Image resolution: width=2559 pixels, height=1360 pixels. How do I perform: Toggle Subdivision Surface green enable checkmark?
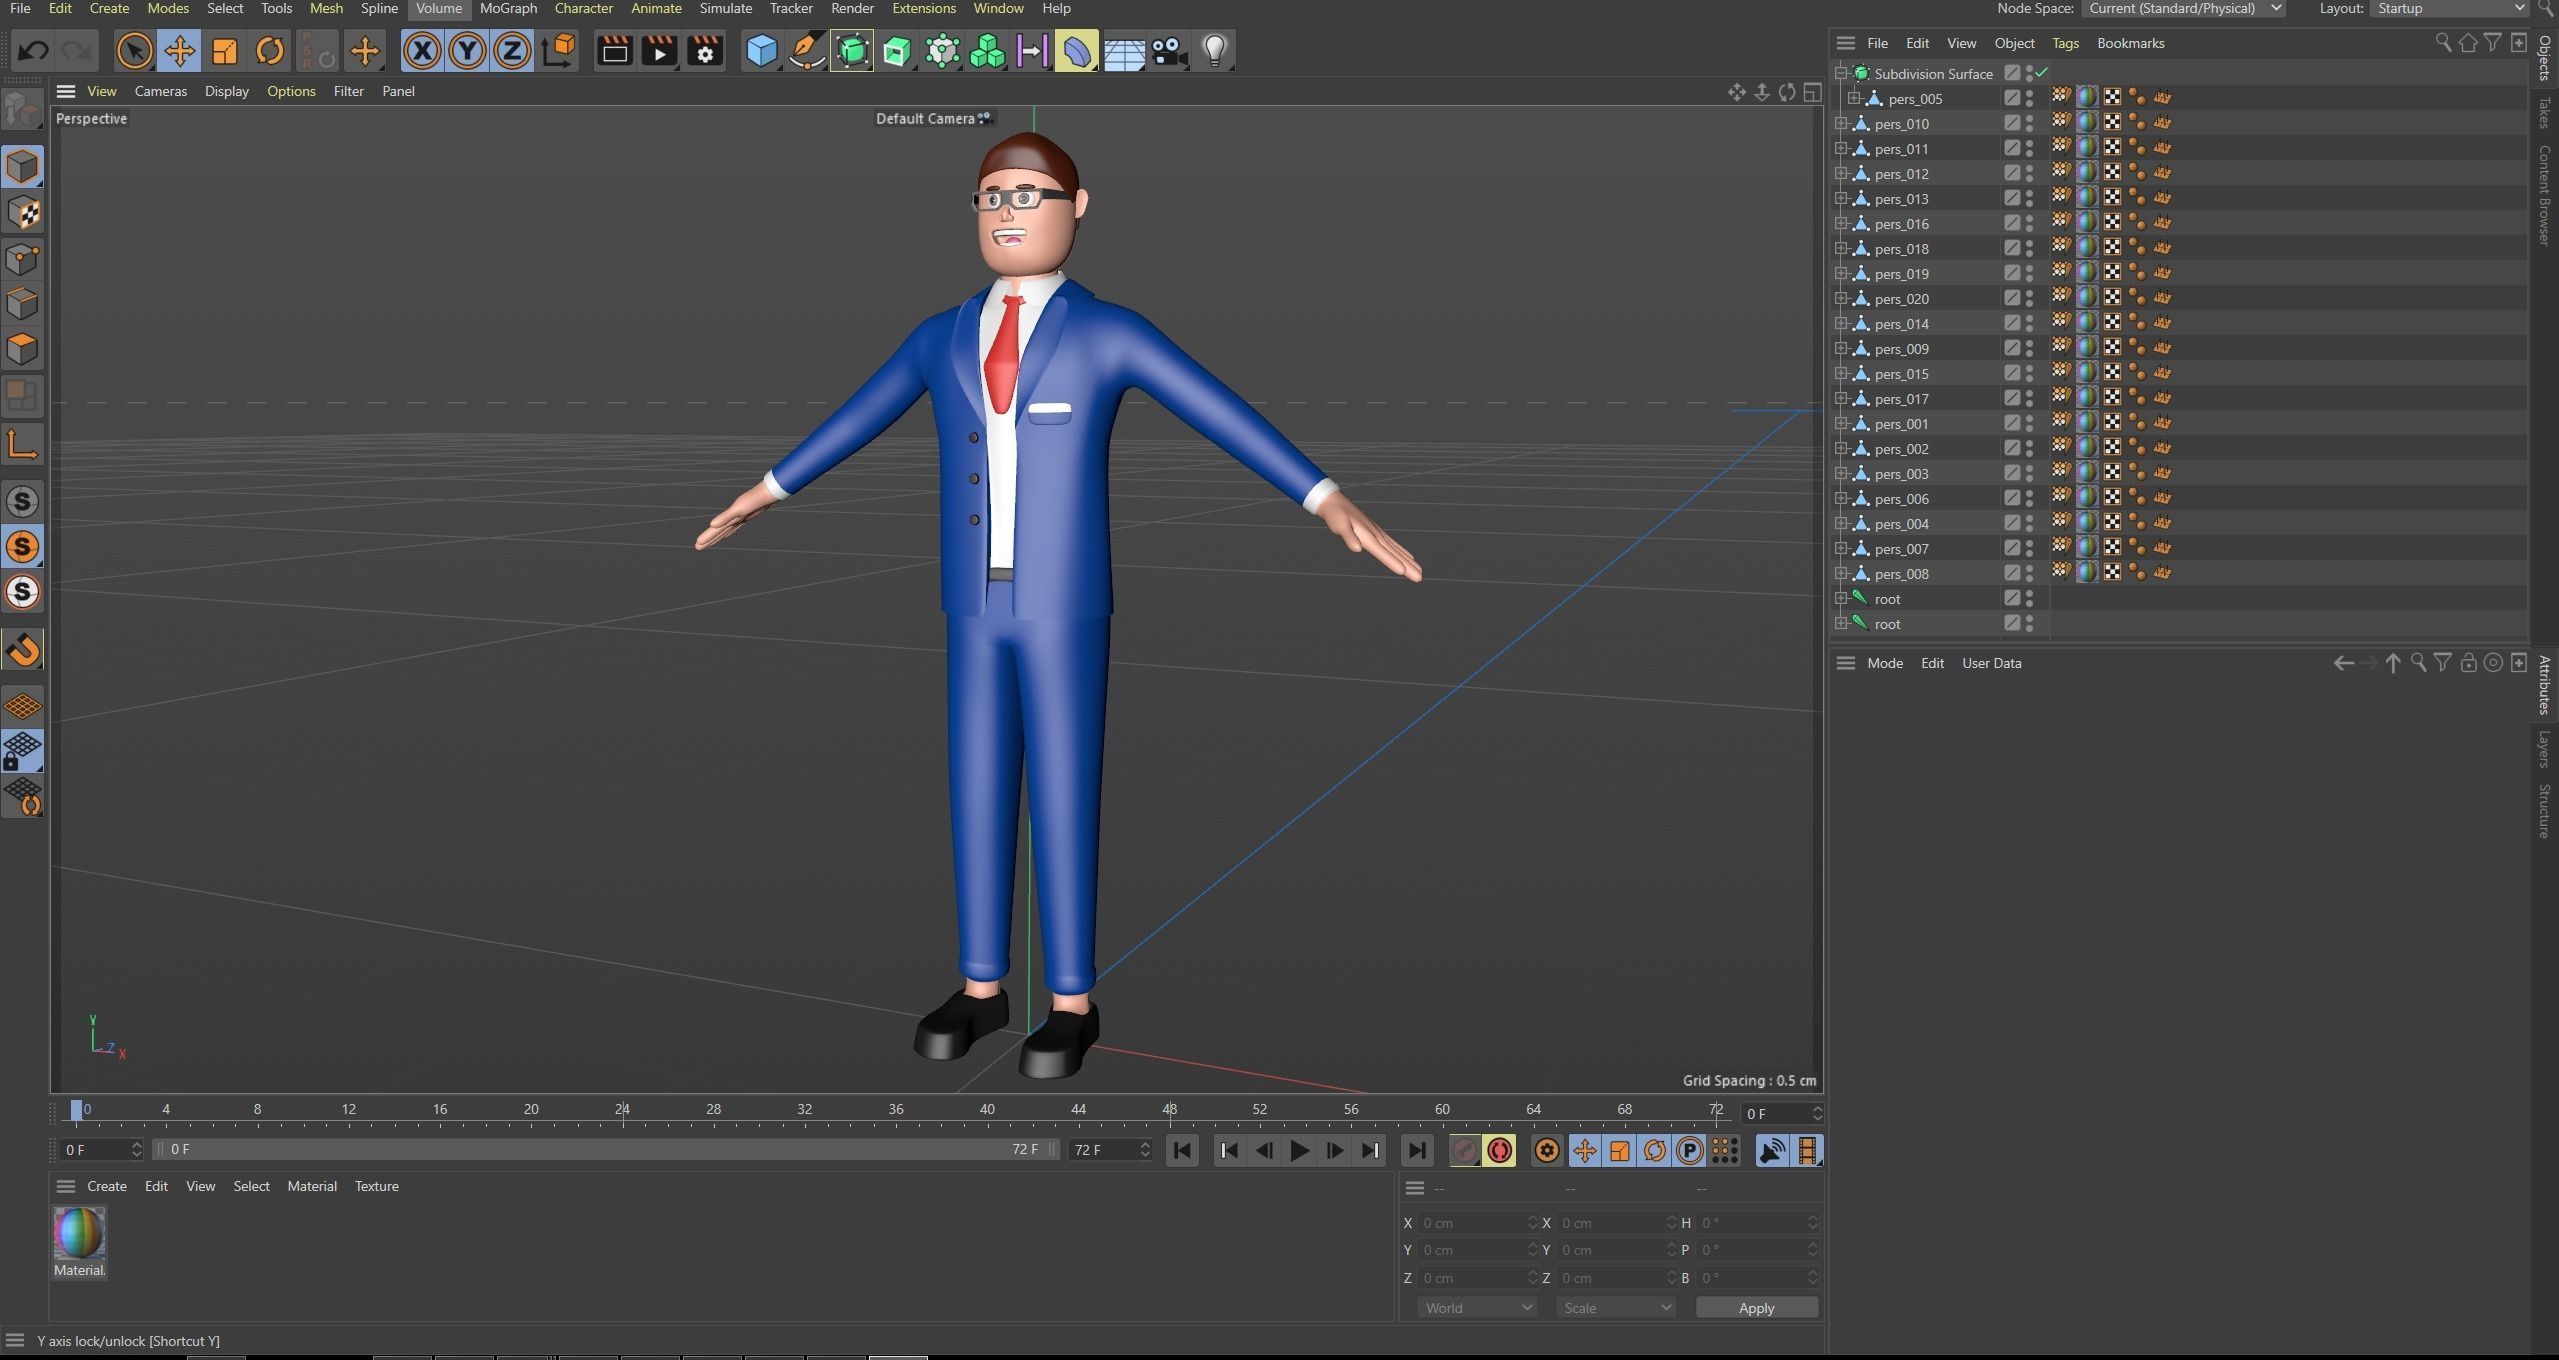click(x=2042, y=73)
